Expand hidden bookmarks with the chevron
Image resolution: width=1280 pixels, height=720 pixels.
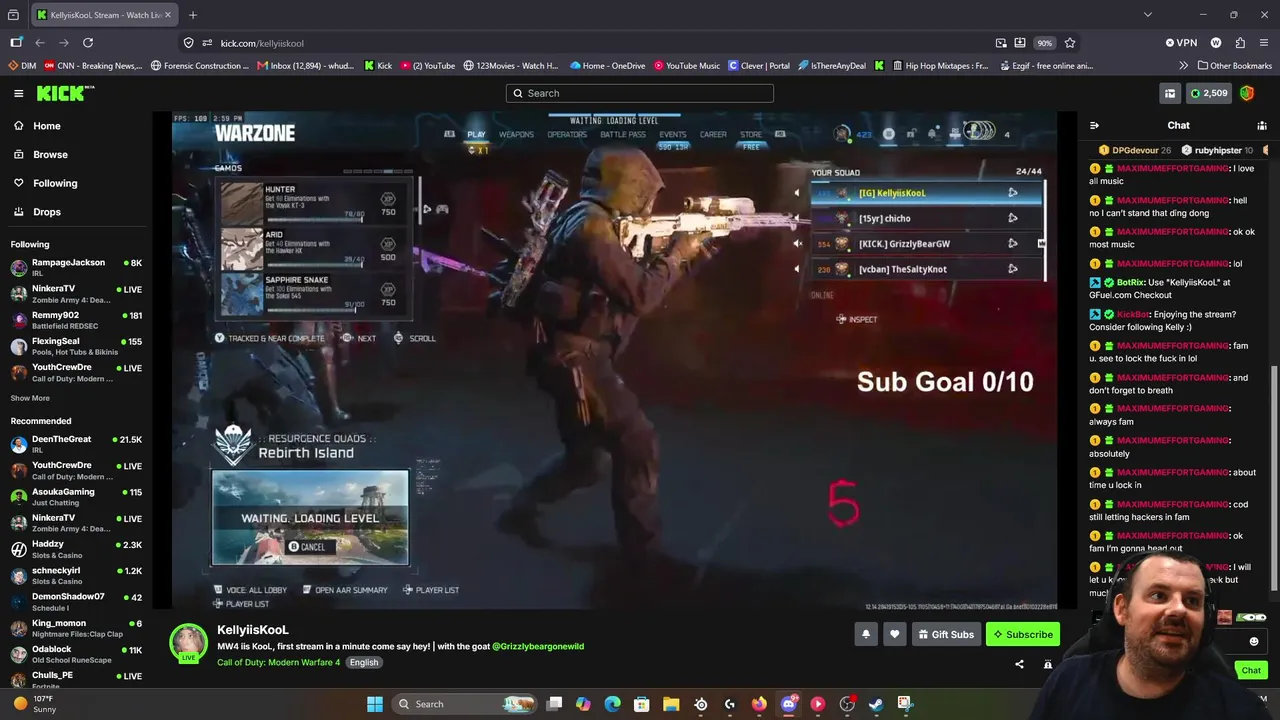[1184, 66]
